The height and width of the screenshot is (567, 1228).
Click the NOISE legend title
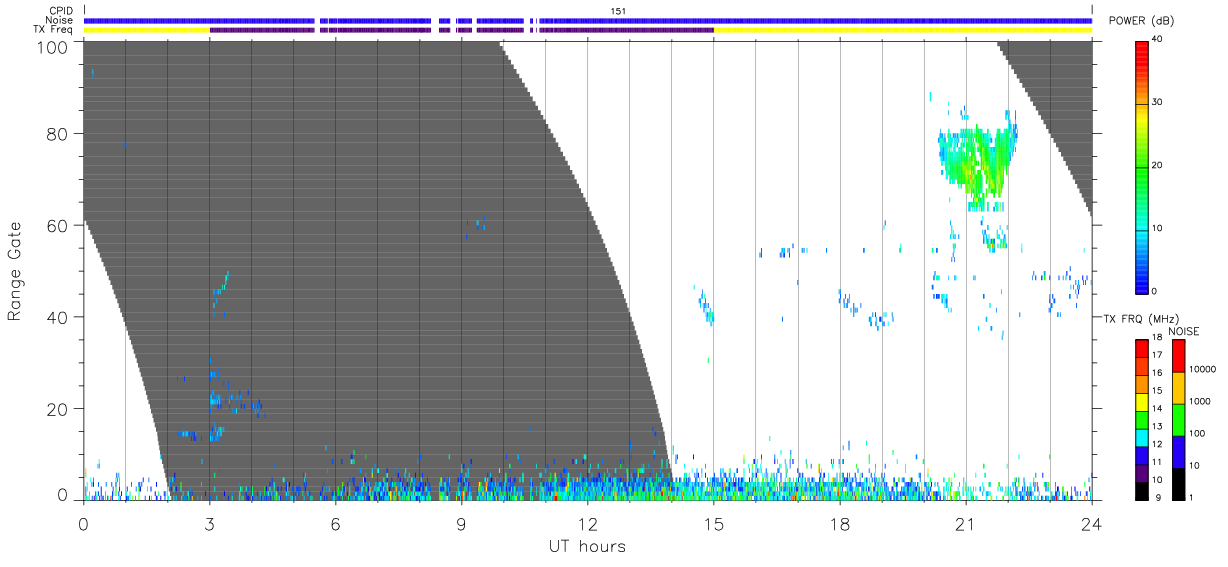[1183, 331]
